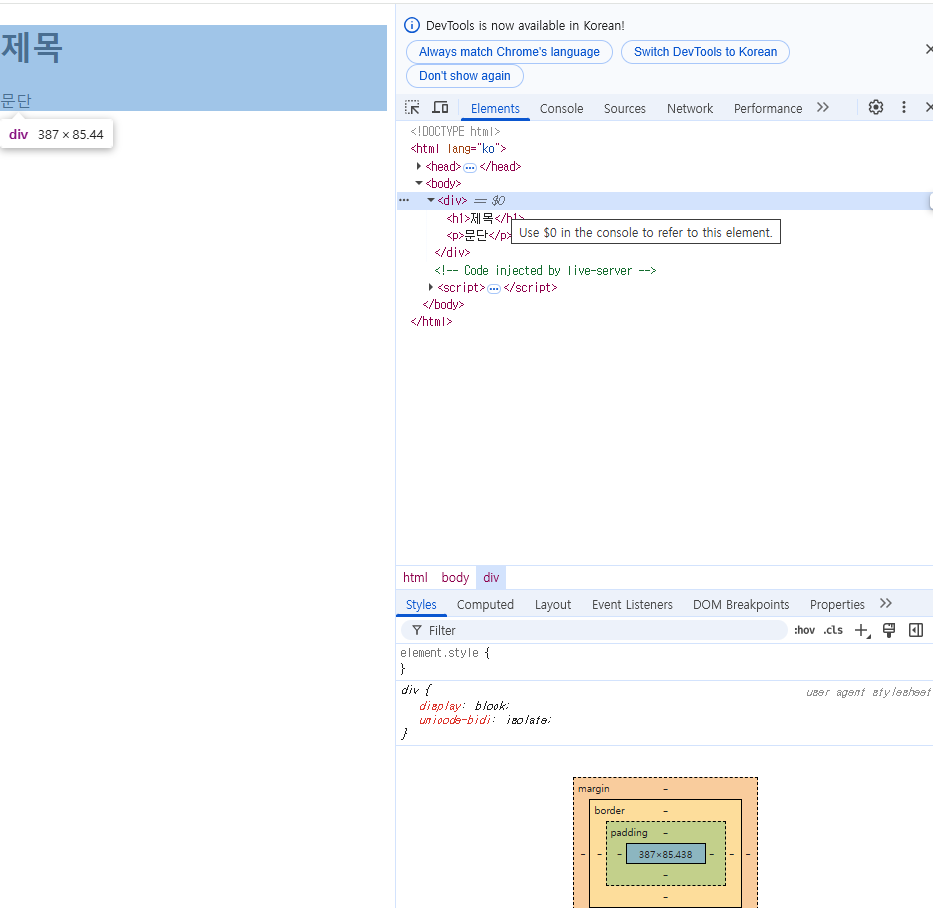Click the unicode-bidi: isolate declaration

click(485, 720)
